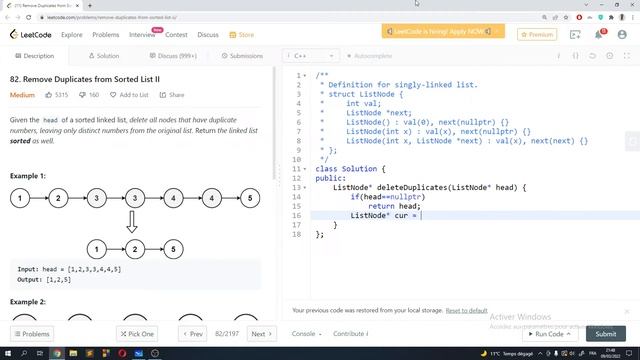Click the Contribute link

pyautogui.click(x=351, y=334)
